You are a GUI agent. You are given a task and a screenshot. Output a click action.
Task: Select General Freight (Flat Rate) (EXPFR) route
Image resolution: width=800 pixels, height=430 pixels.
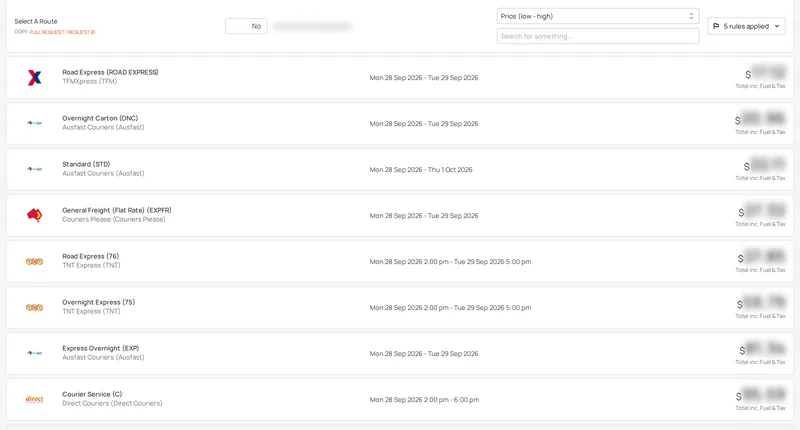[x=400, y=215]
